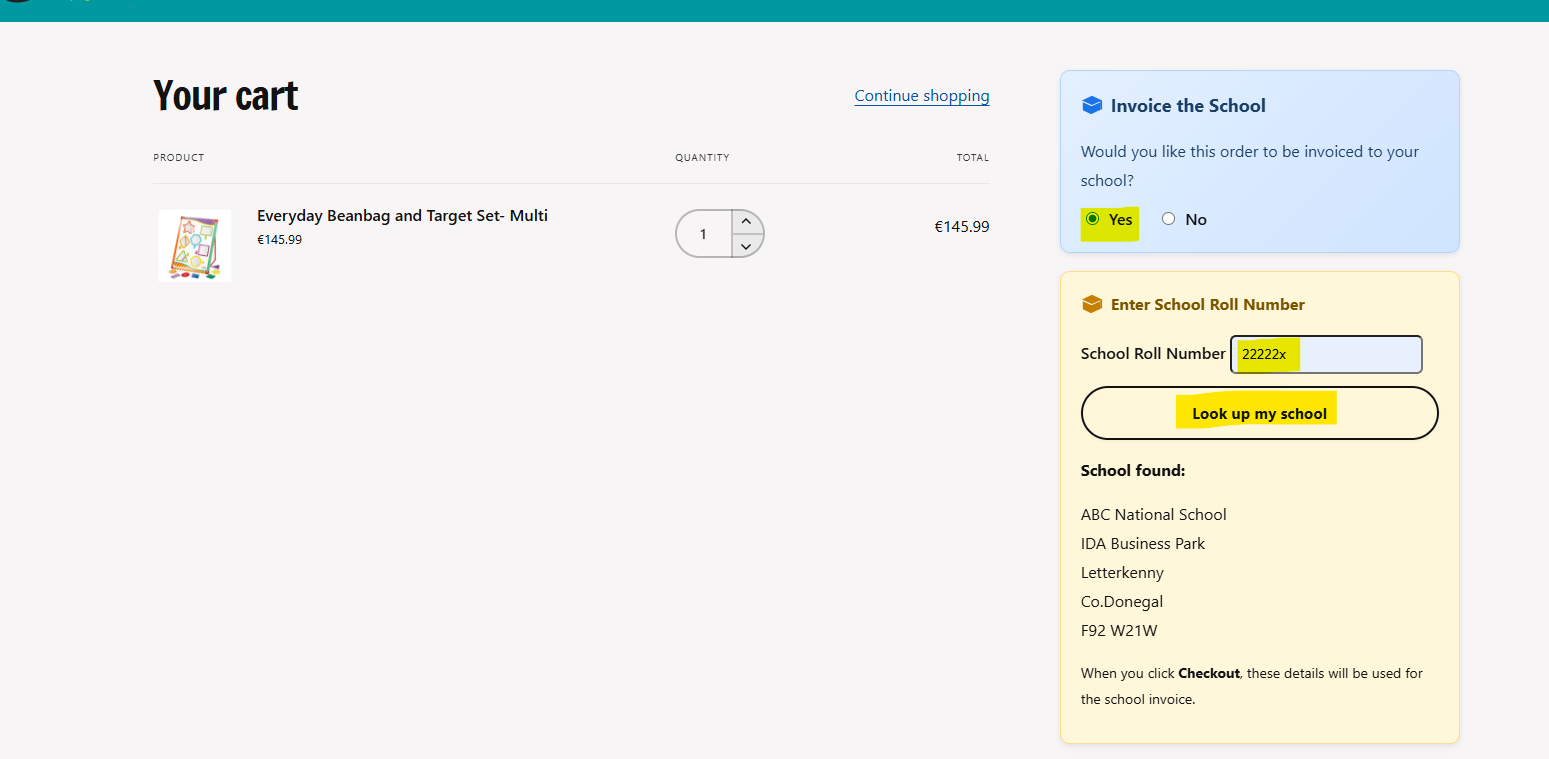This screenshot has width=1549, height=759.
Task: Click the Your cart heading
Action: tap(226, 96)
